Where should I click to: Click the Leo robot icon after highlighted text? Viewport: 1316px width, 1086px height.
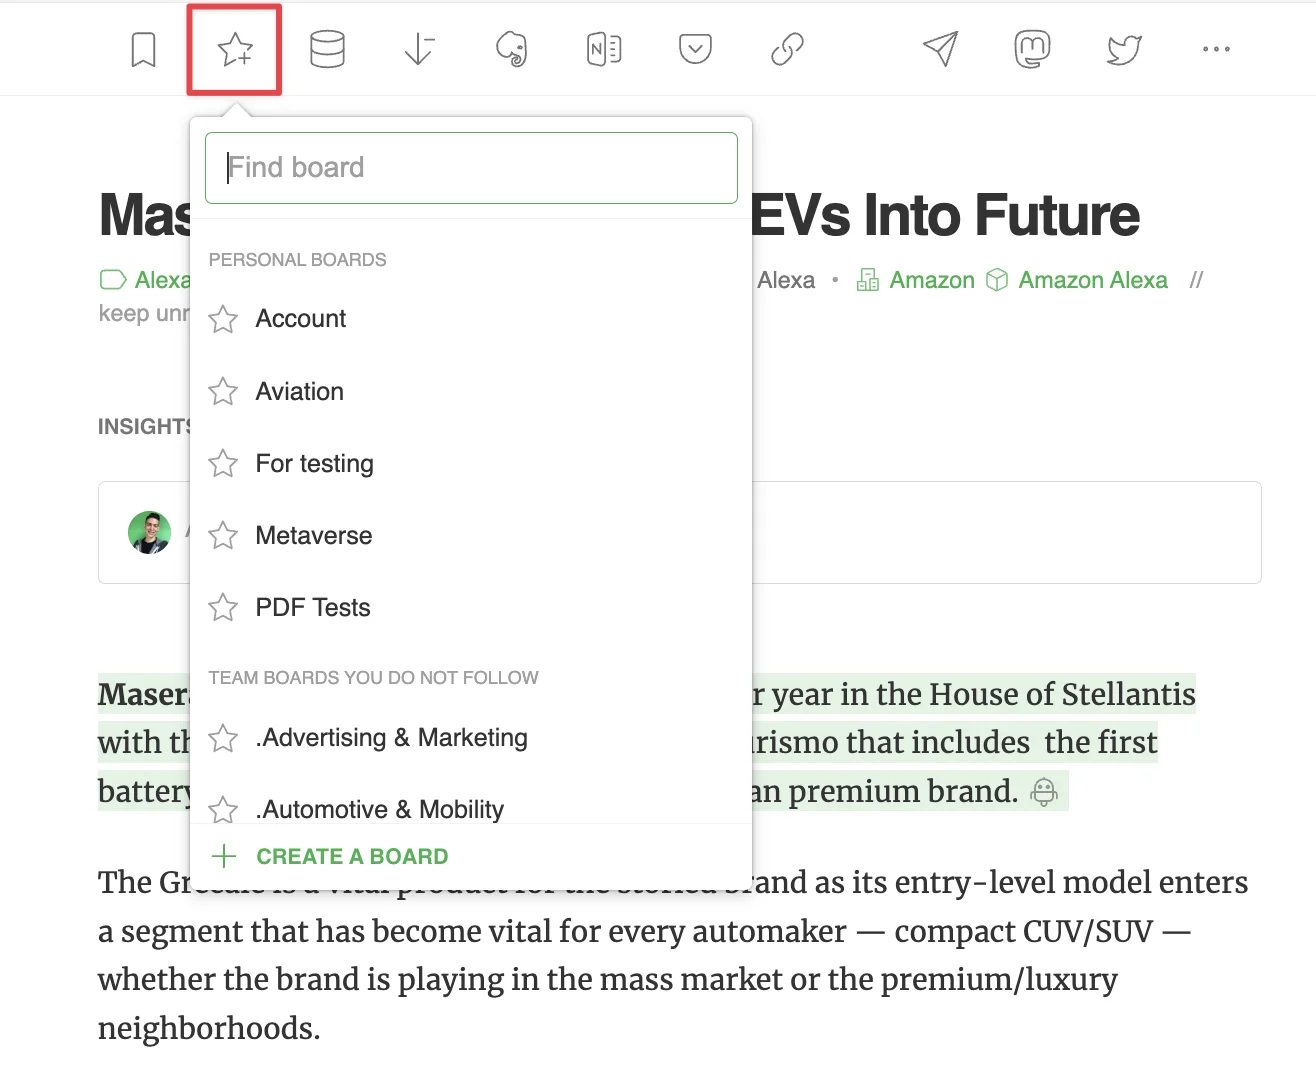click(x=1044, y=792)
